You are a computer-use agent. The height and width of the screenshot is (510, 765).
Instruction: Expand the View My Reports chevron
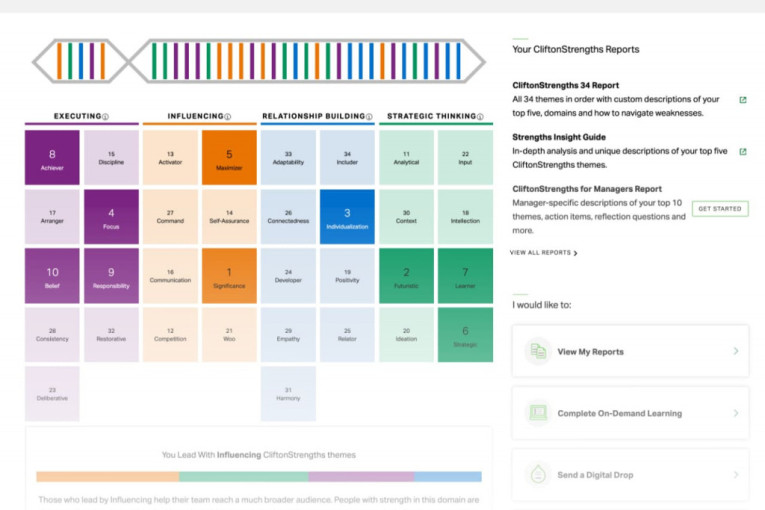pyautogui.click(x=735, y=351)
